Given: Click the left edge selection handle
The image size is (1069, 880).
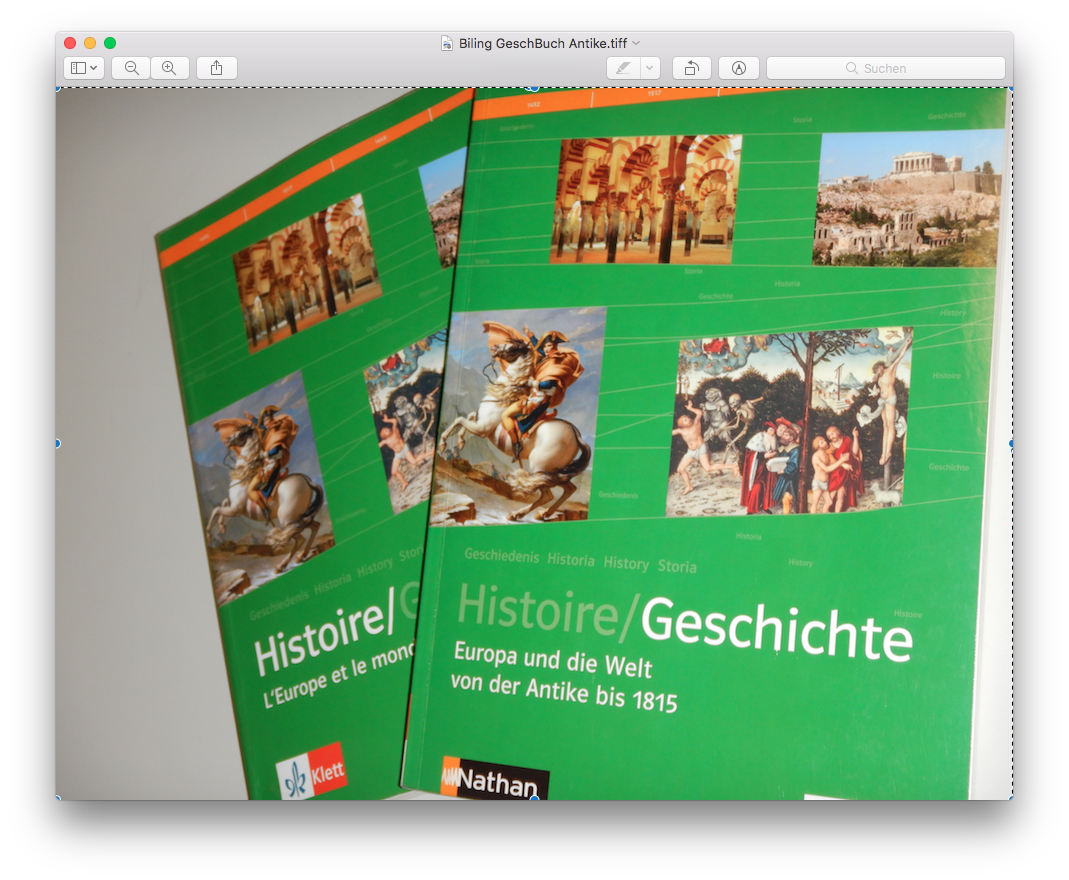Looking at the screenshot, I should tap(57, 444).
